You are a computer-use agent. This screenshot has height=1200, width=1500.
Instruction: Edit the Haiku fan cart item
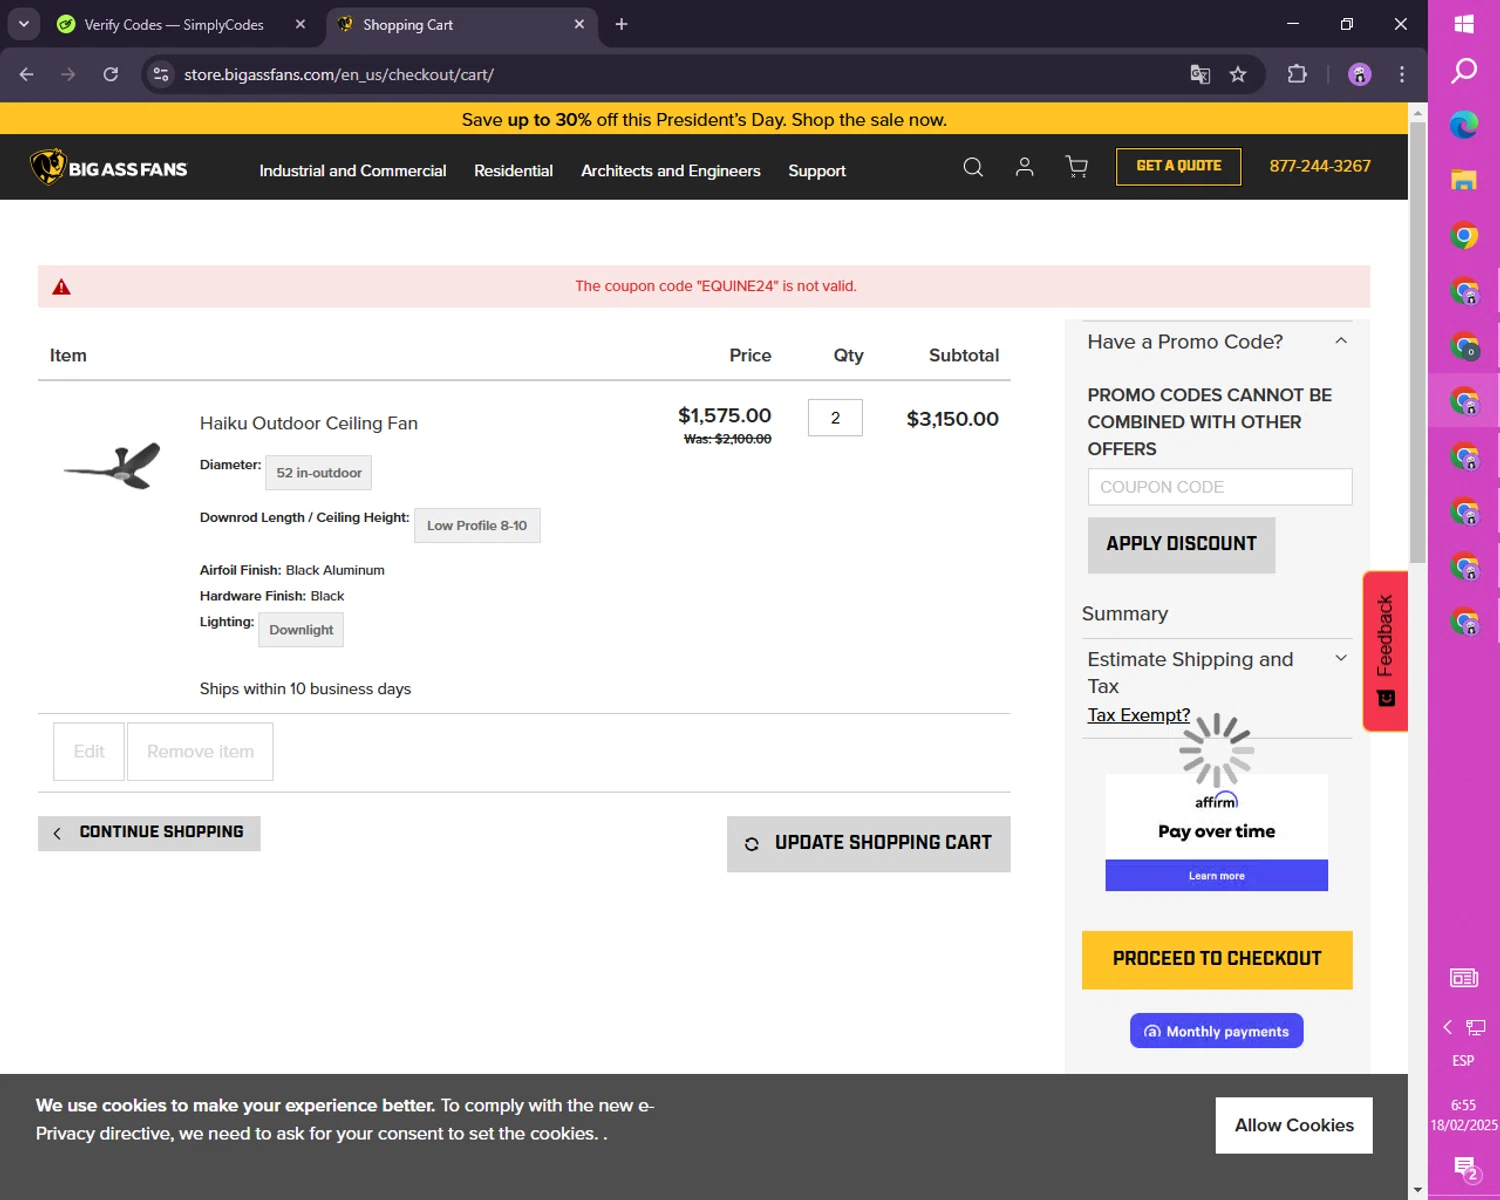pyautogui.click(x=89, y=751)
